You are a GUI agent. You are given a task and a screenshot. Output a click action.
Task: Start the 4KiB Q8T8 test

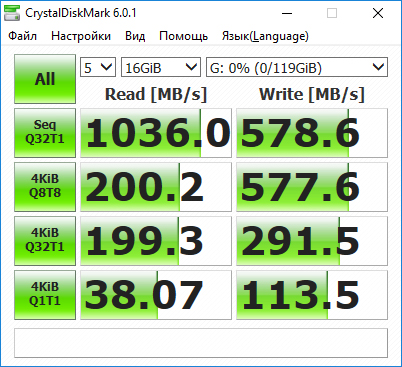(45, 187)
